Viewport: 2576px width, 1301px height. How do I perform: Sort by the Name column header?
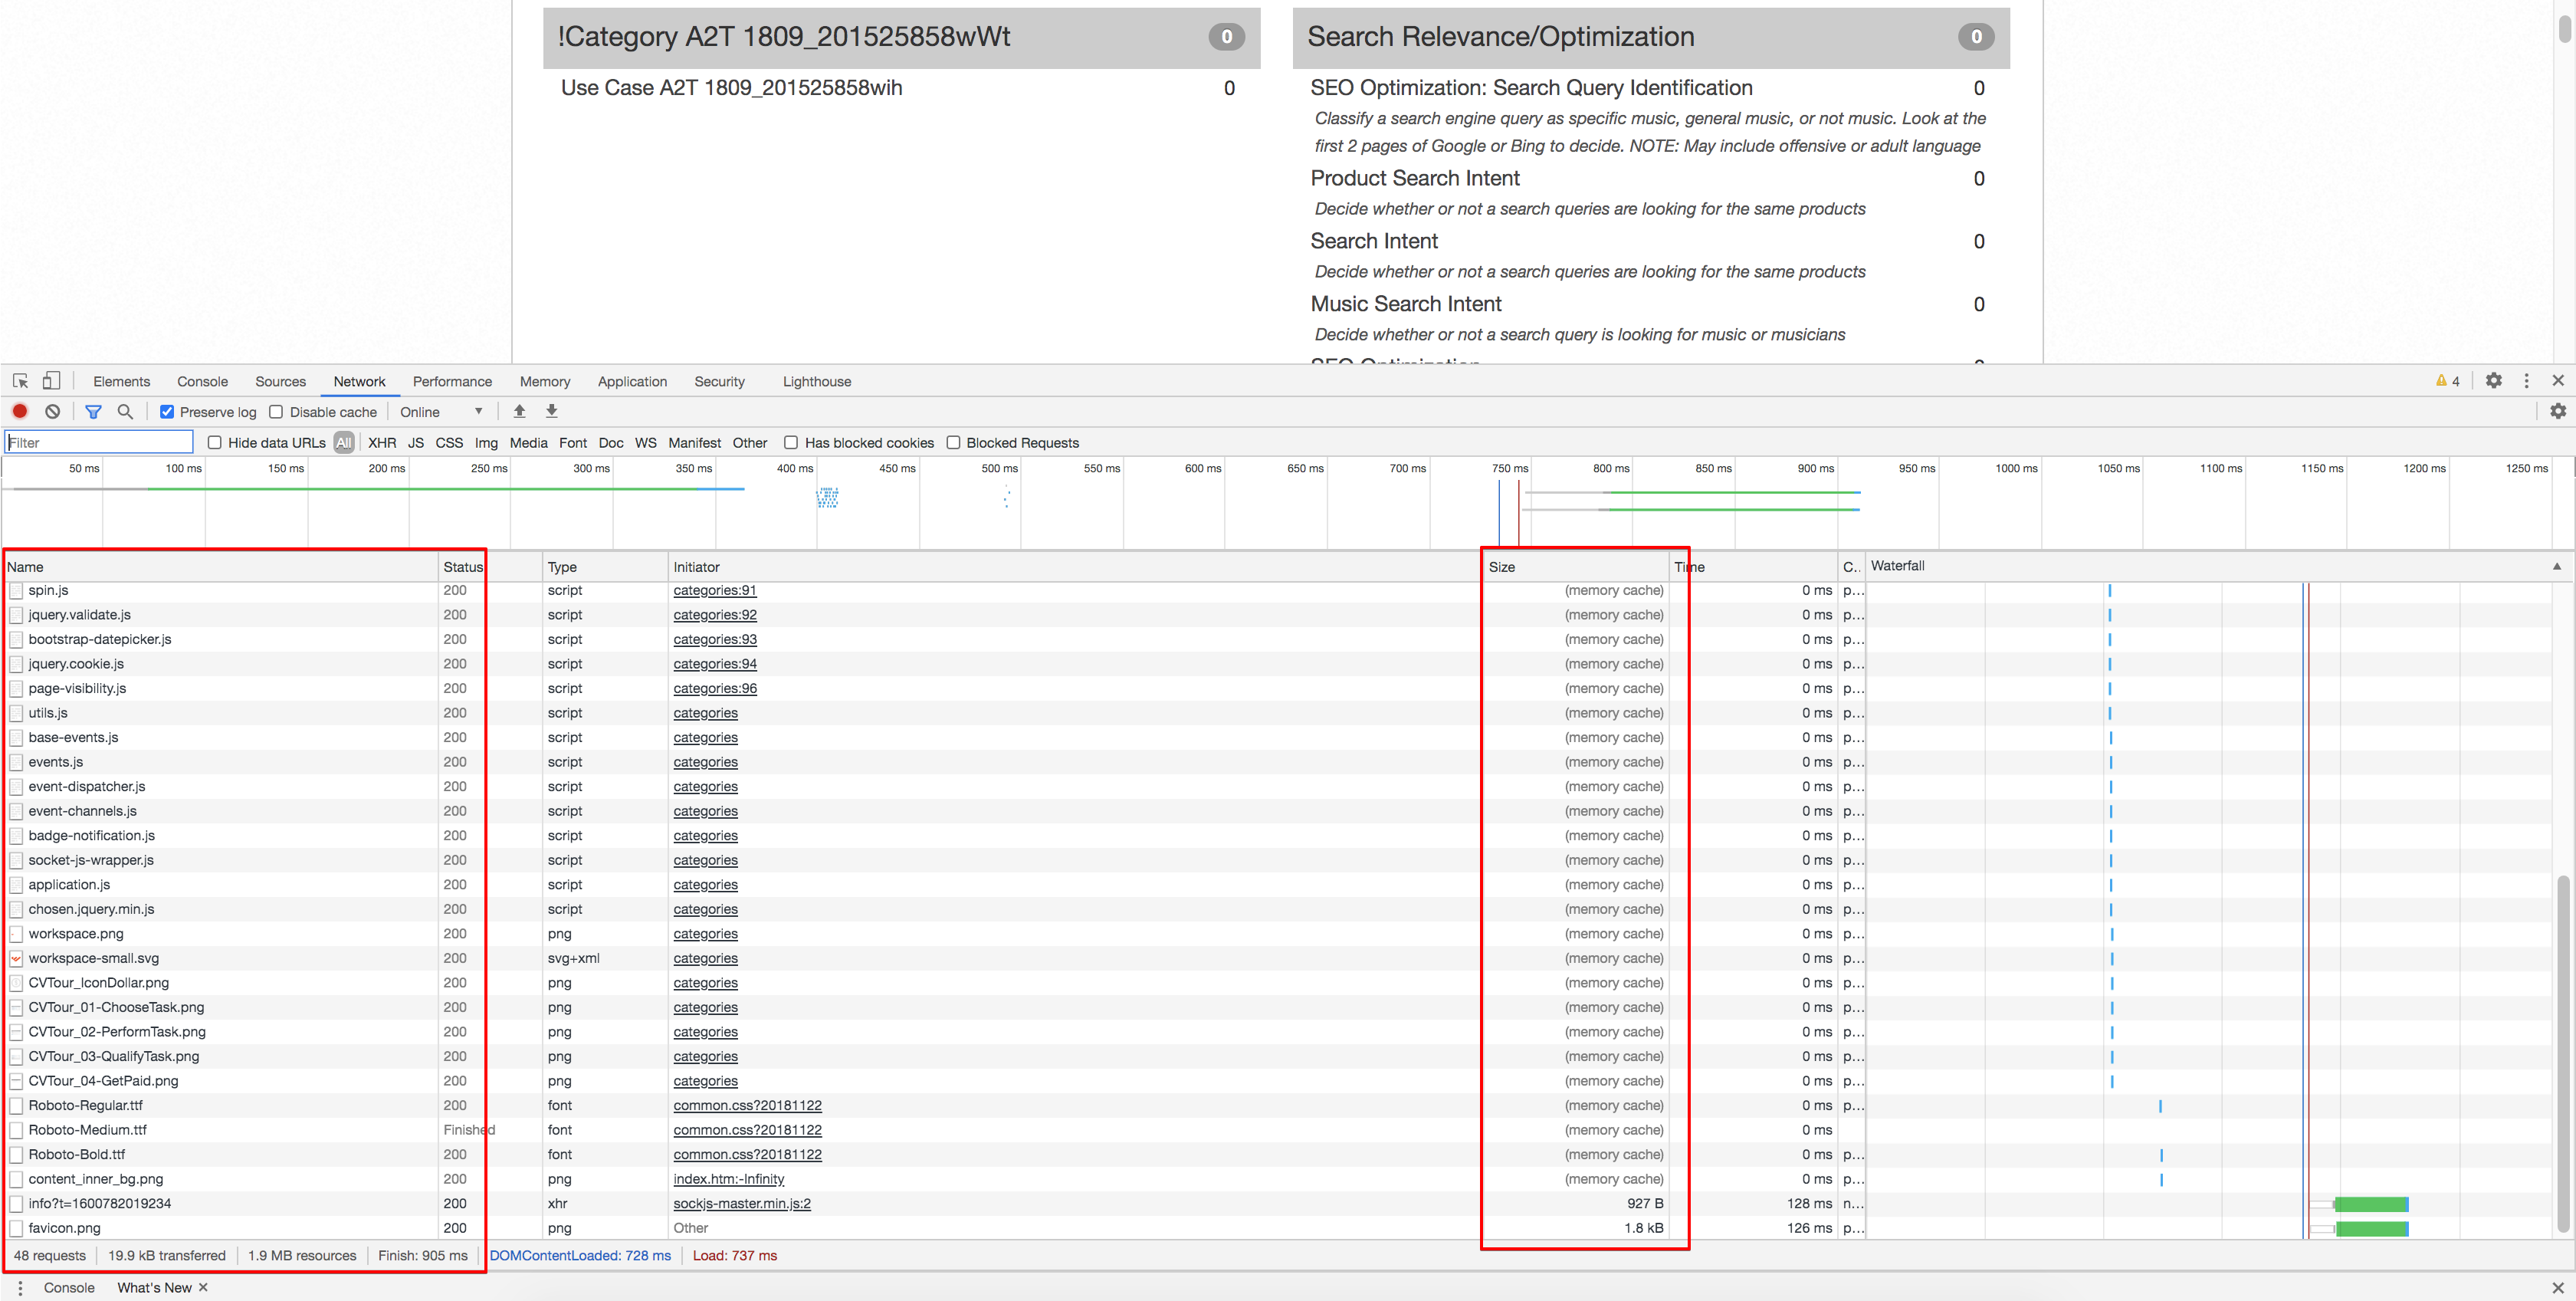(x=222, y=566)
